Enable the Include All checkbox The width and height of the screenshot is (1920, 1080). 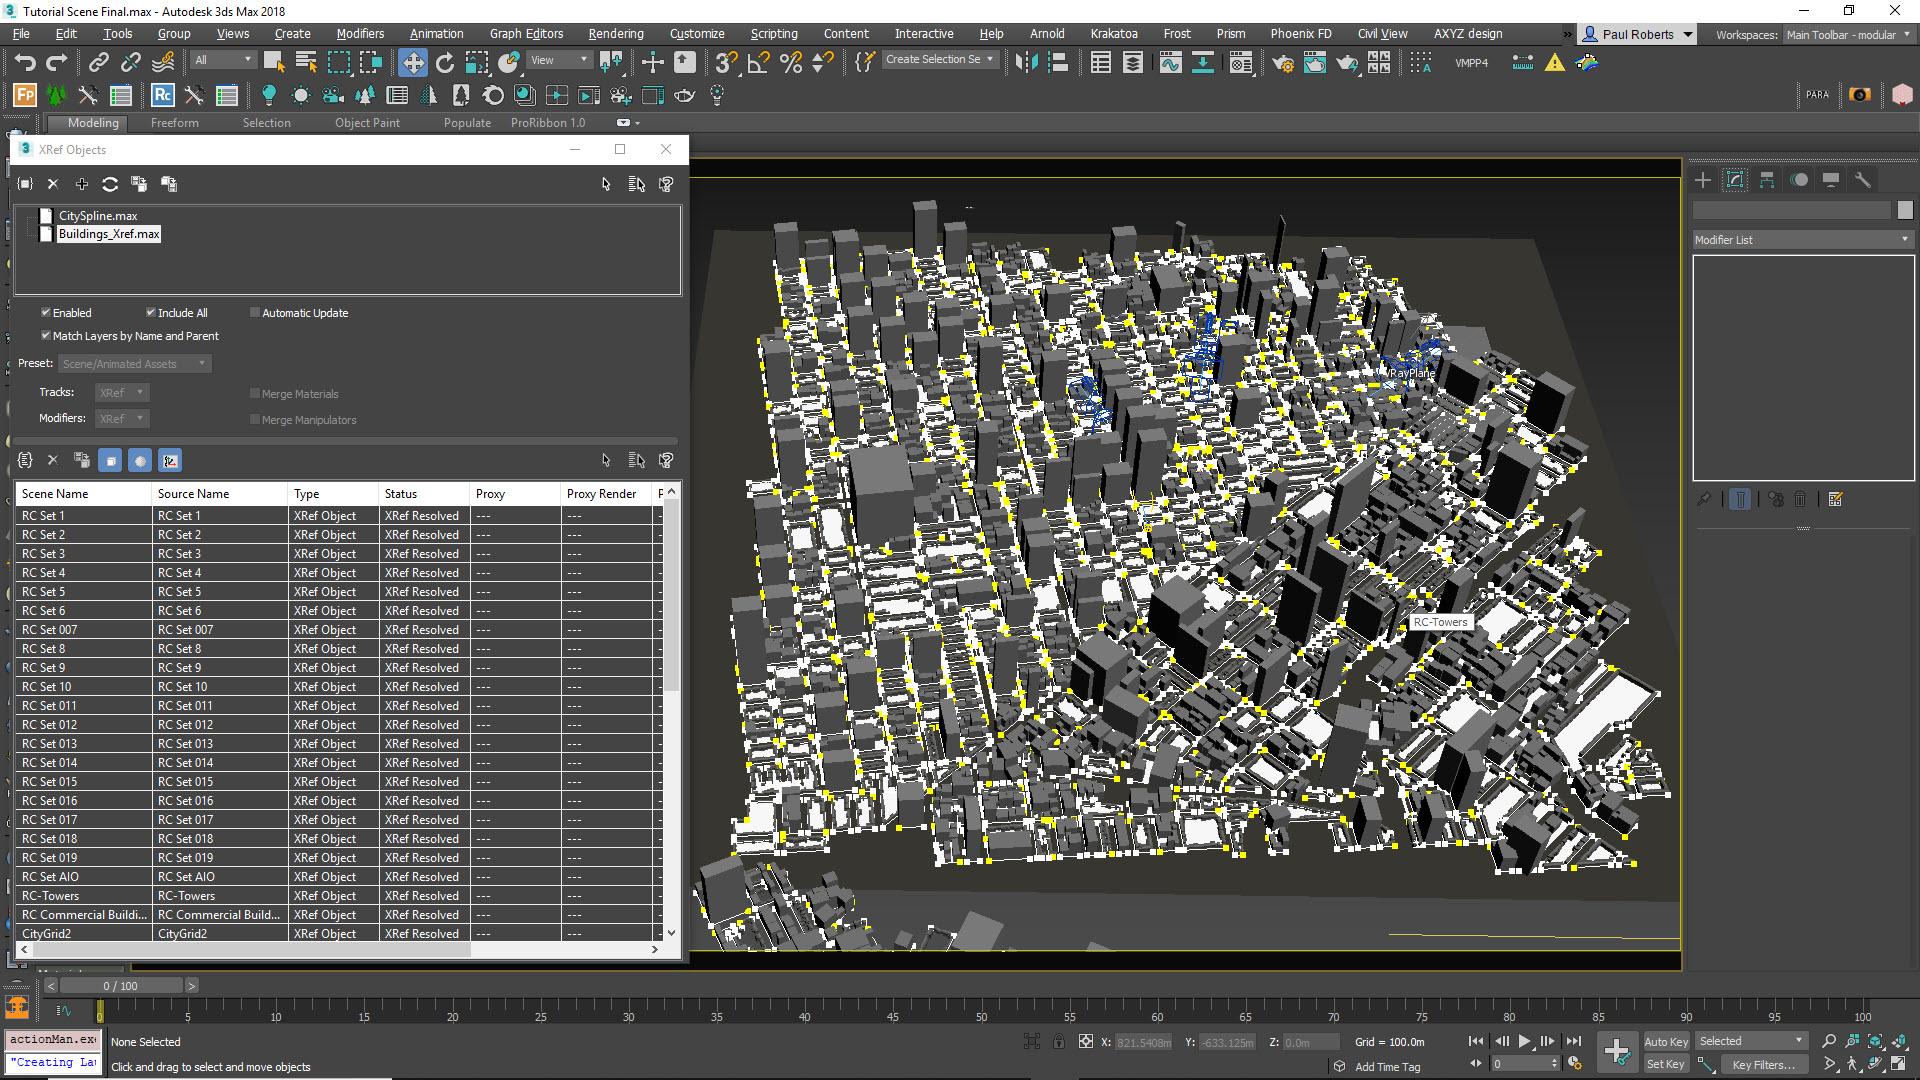[x=149, y=313]
